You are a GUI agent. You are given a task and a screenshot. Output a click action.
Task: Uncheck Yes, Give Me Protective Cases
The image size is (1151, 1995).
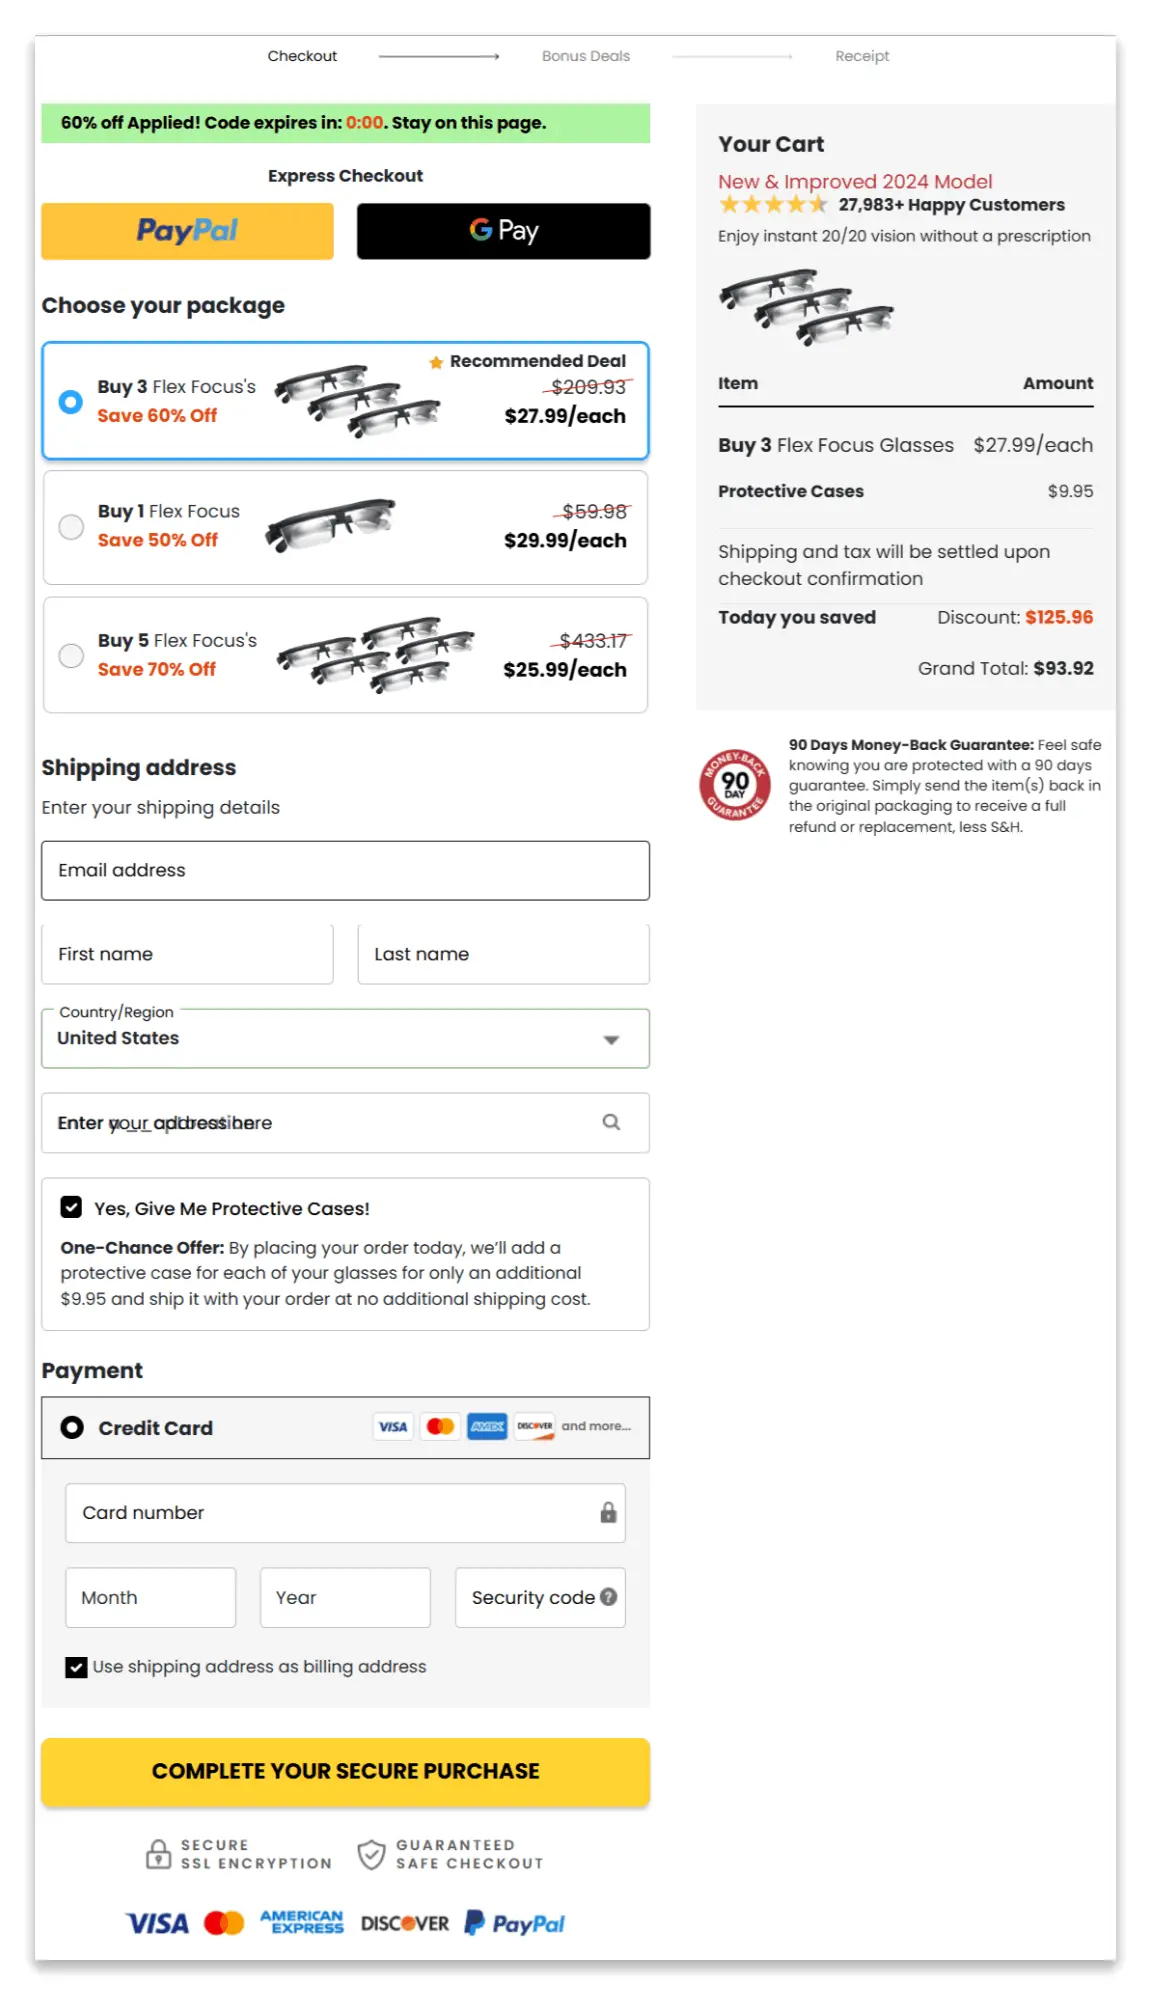(70, 1207)
